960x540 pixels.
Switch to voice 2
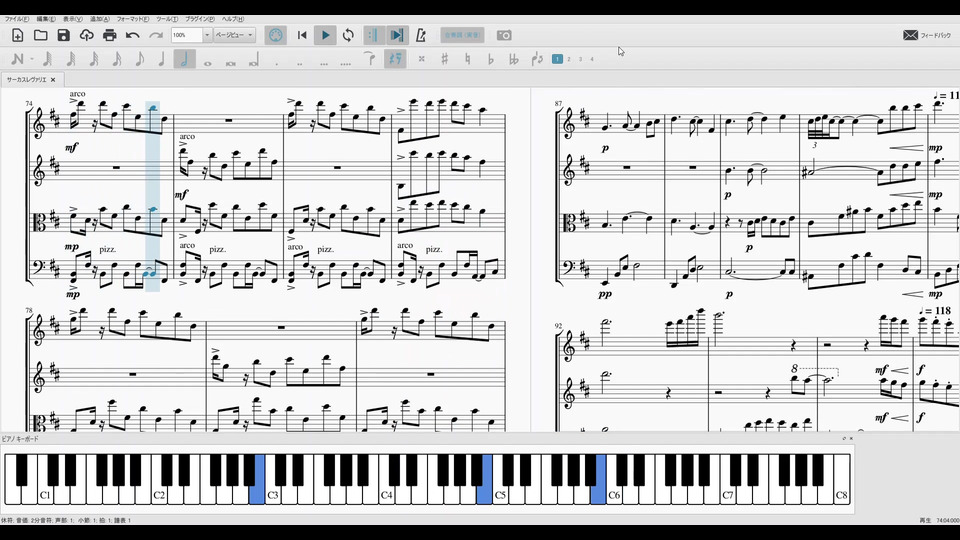[569, 59]
